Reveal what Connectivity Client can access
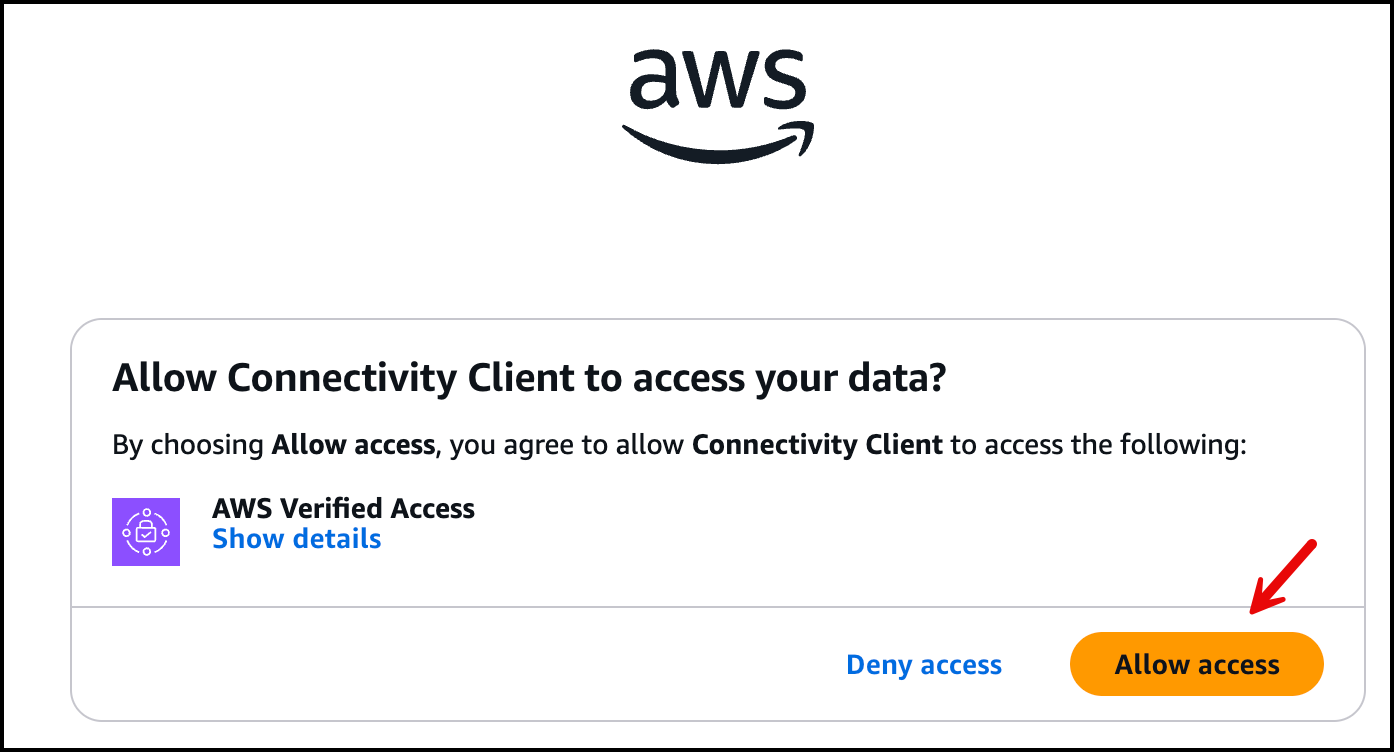 296,538
